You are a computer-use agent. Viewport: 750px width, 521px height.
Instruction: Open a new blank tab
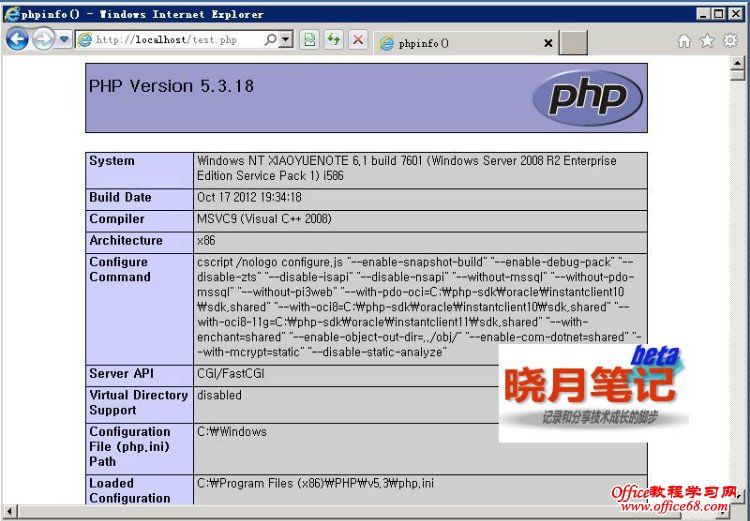[x=573, y=43]
